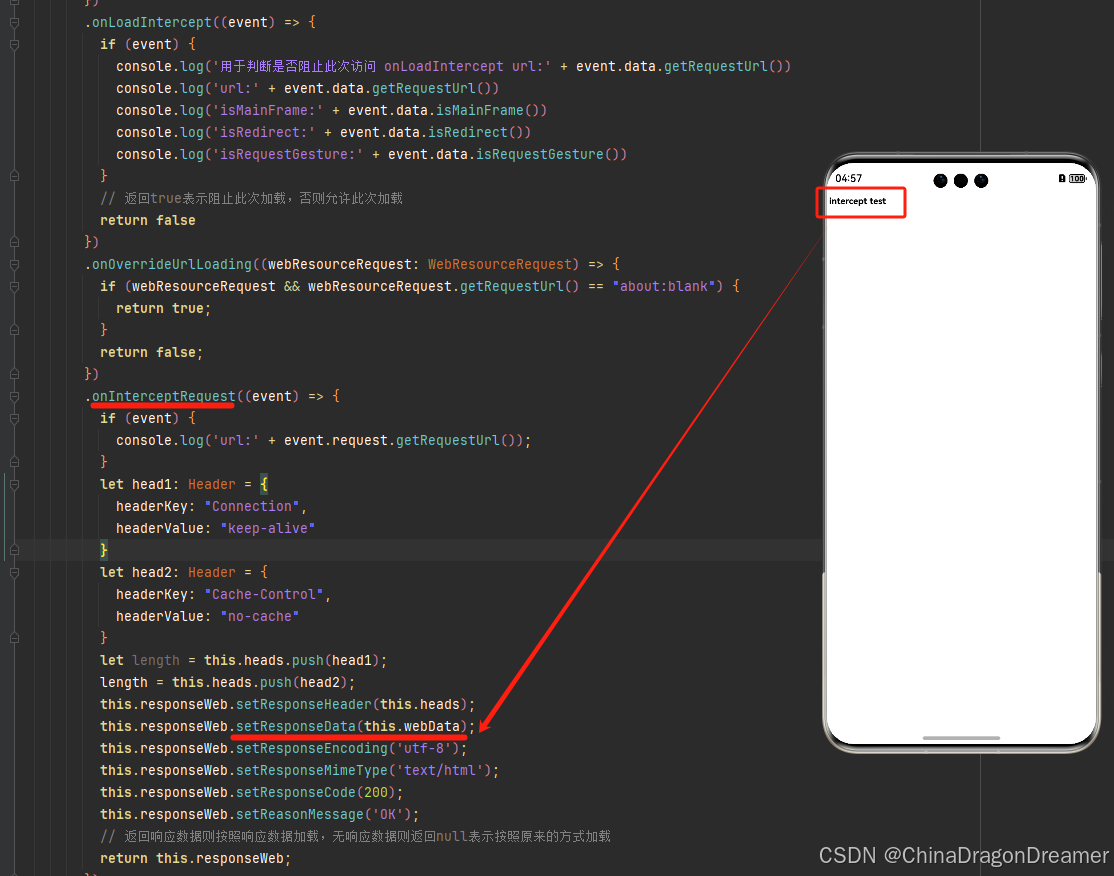Click the "about:blank" string literal

[x=664, y=286]
